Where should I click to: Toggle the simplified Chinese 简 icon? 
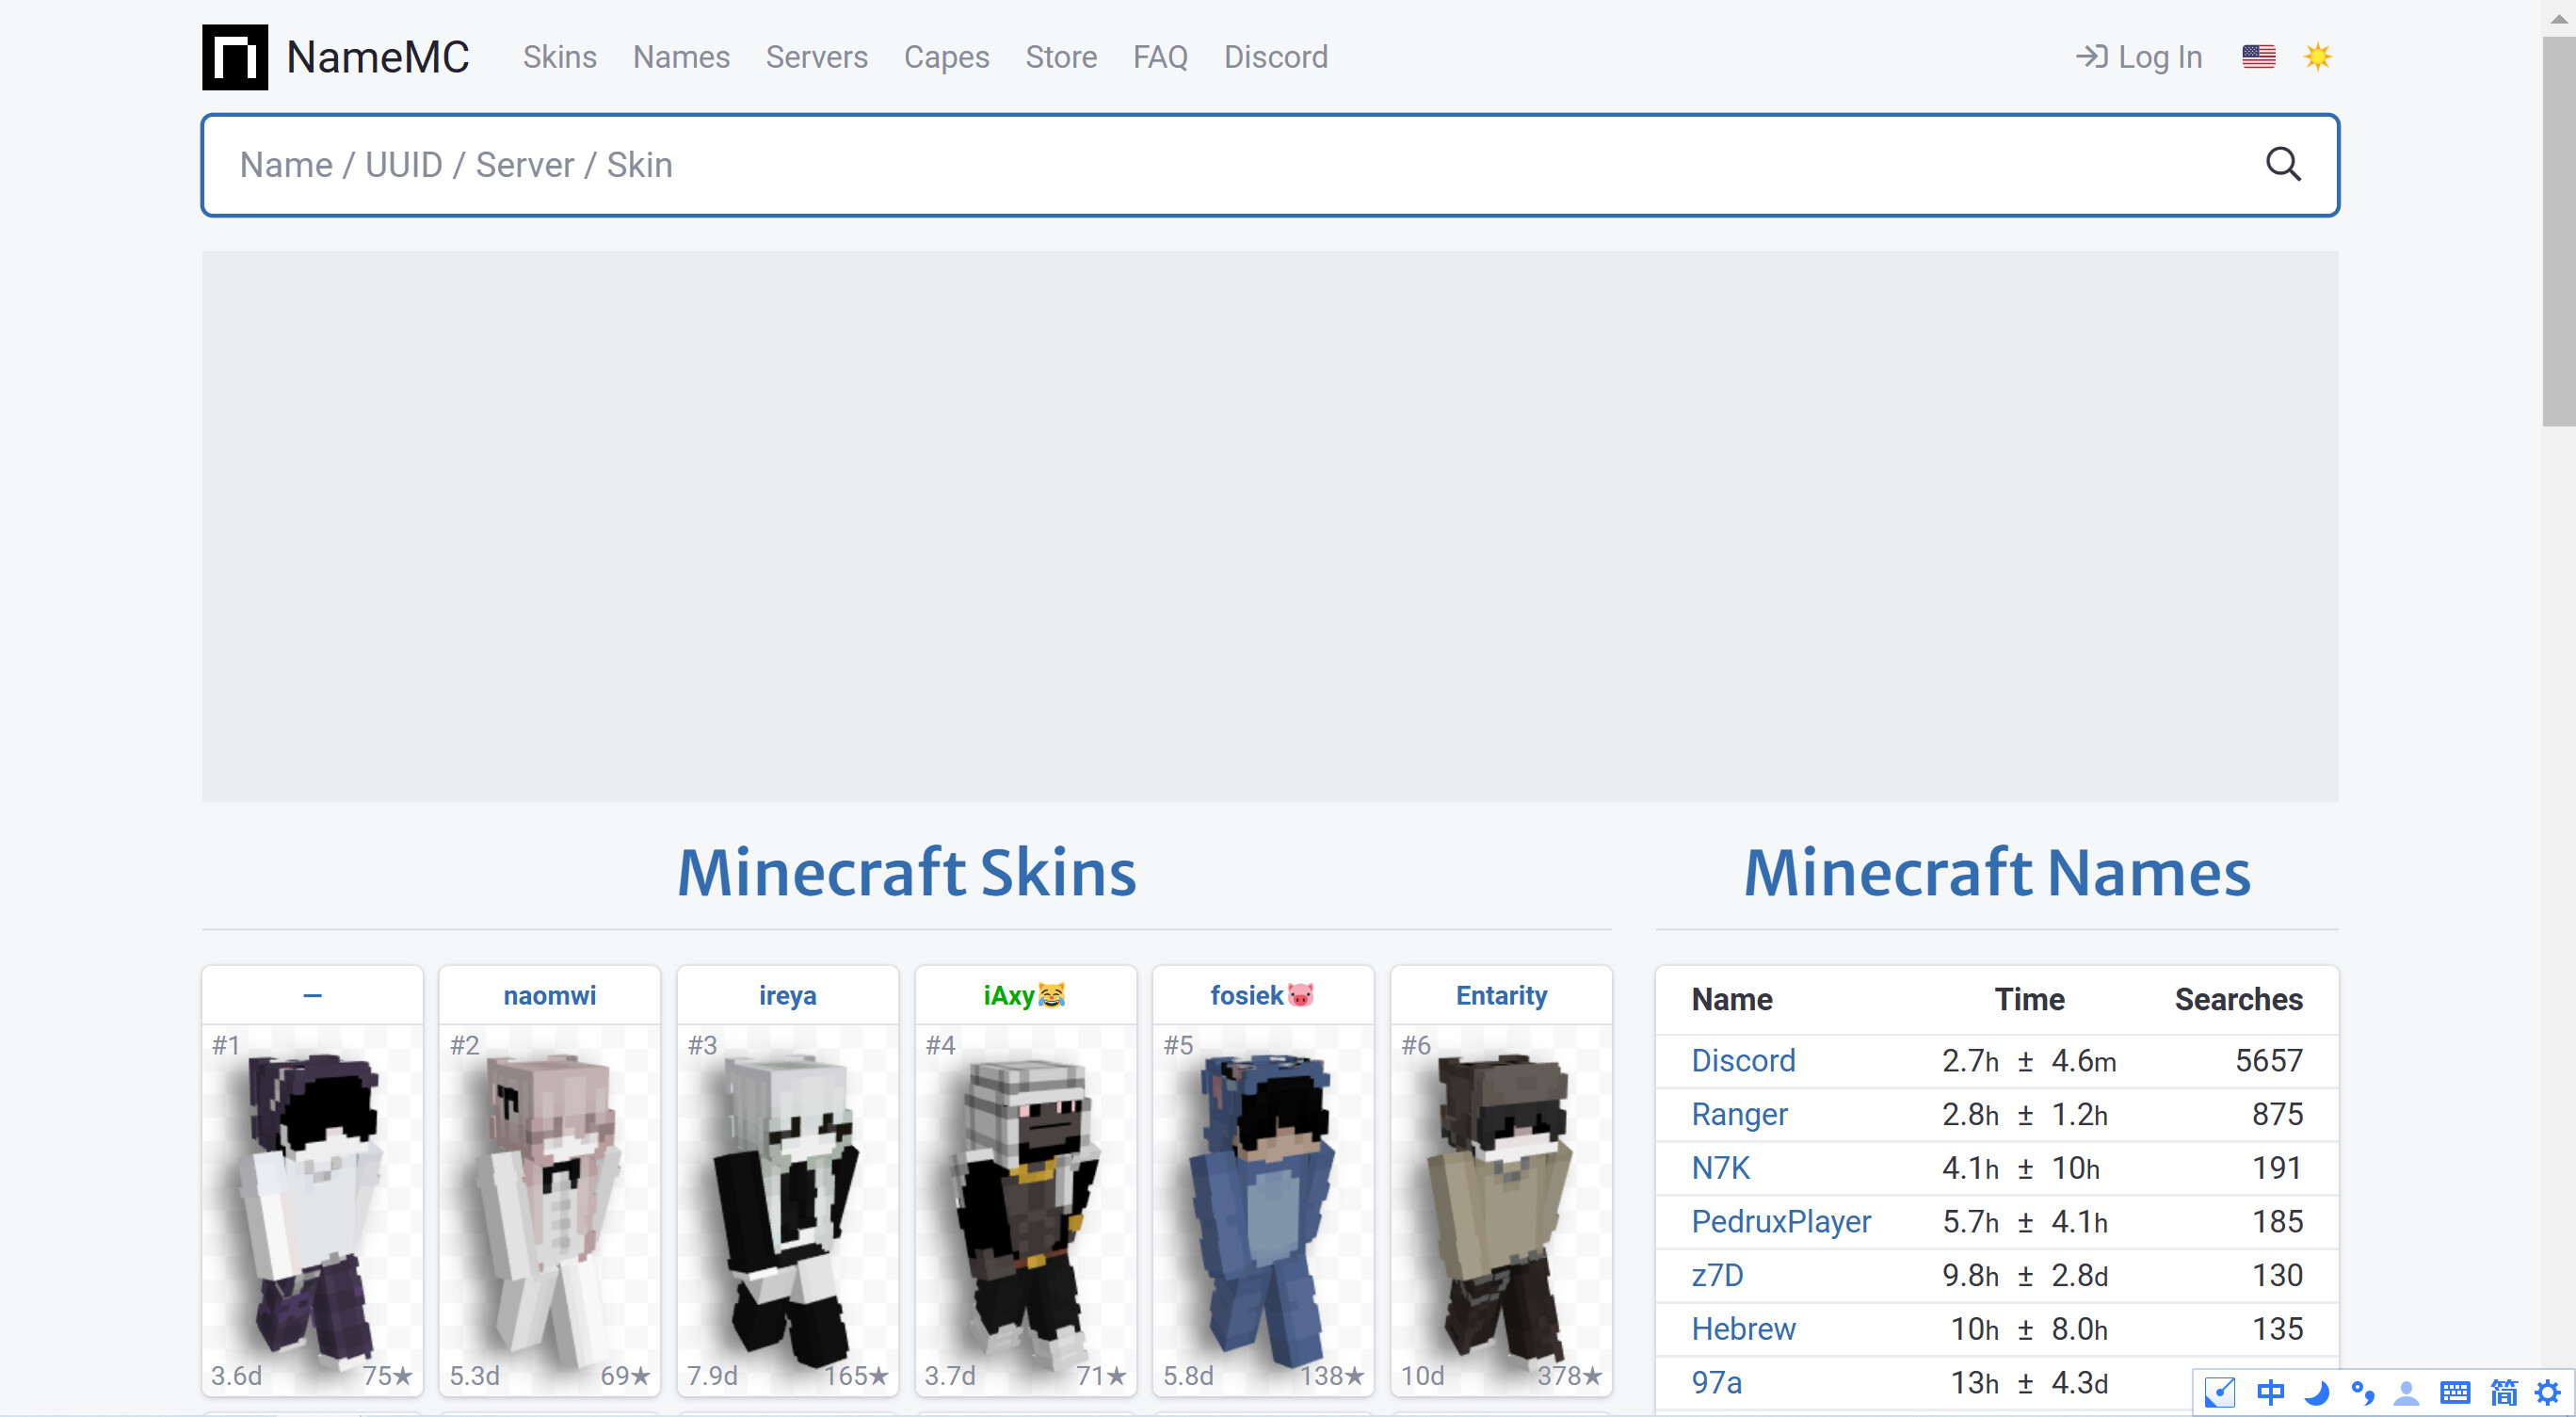(x=2503, y=1392)
